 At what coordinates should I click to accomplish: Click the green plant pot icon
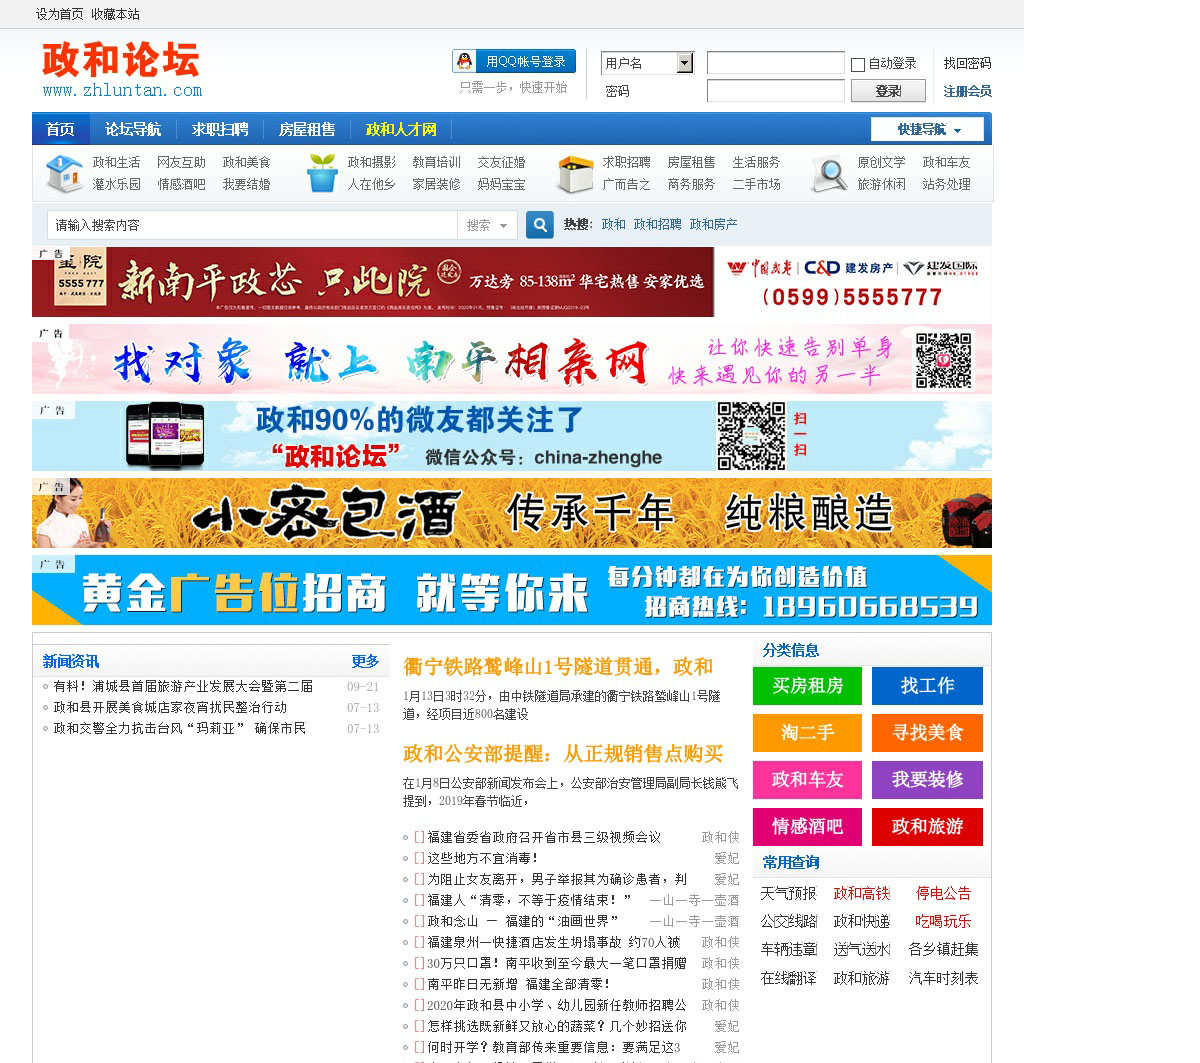pos(322,173)
